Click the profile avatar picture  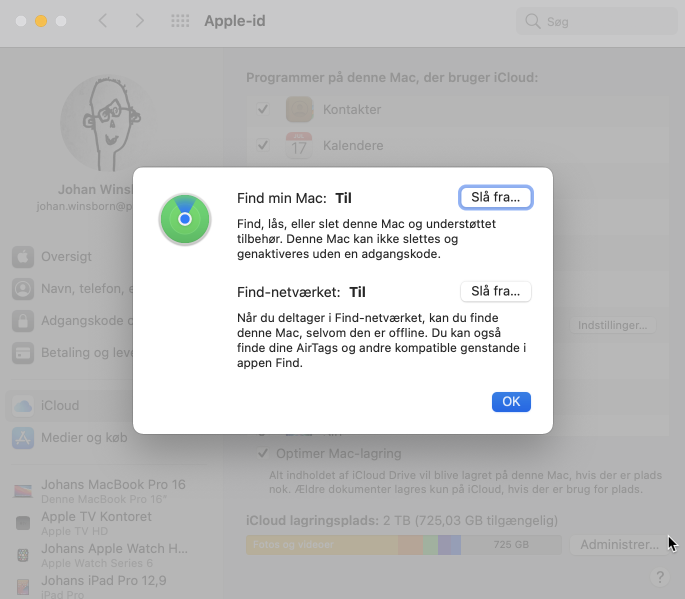coord(108,123)
